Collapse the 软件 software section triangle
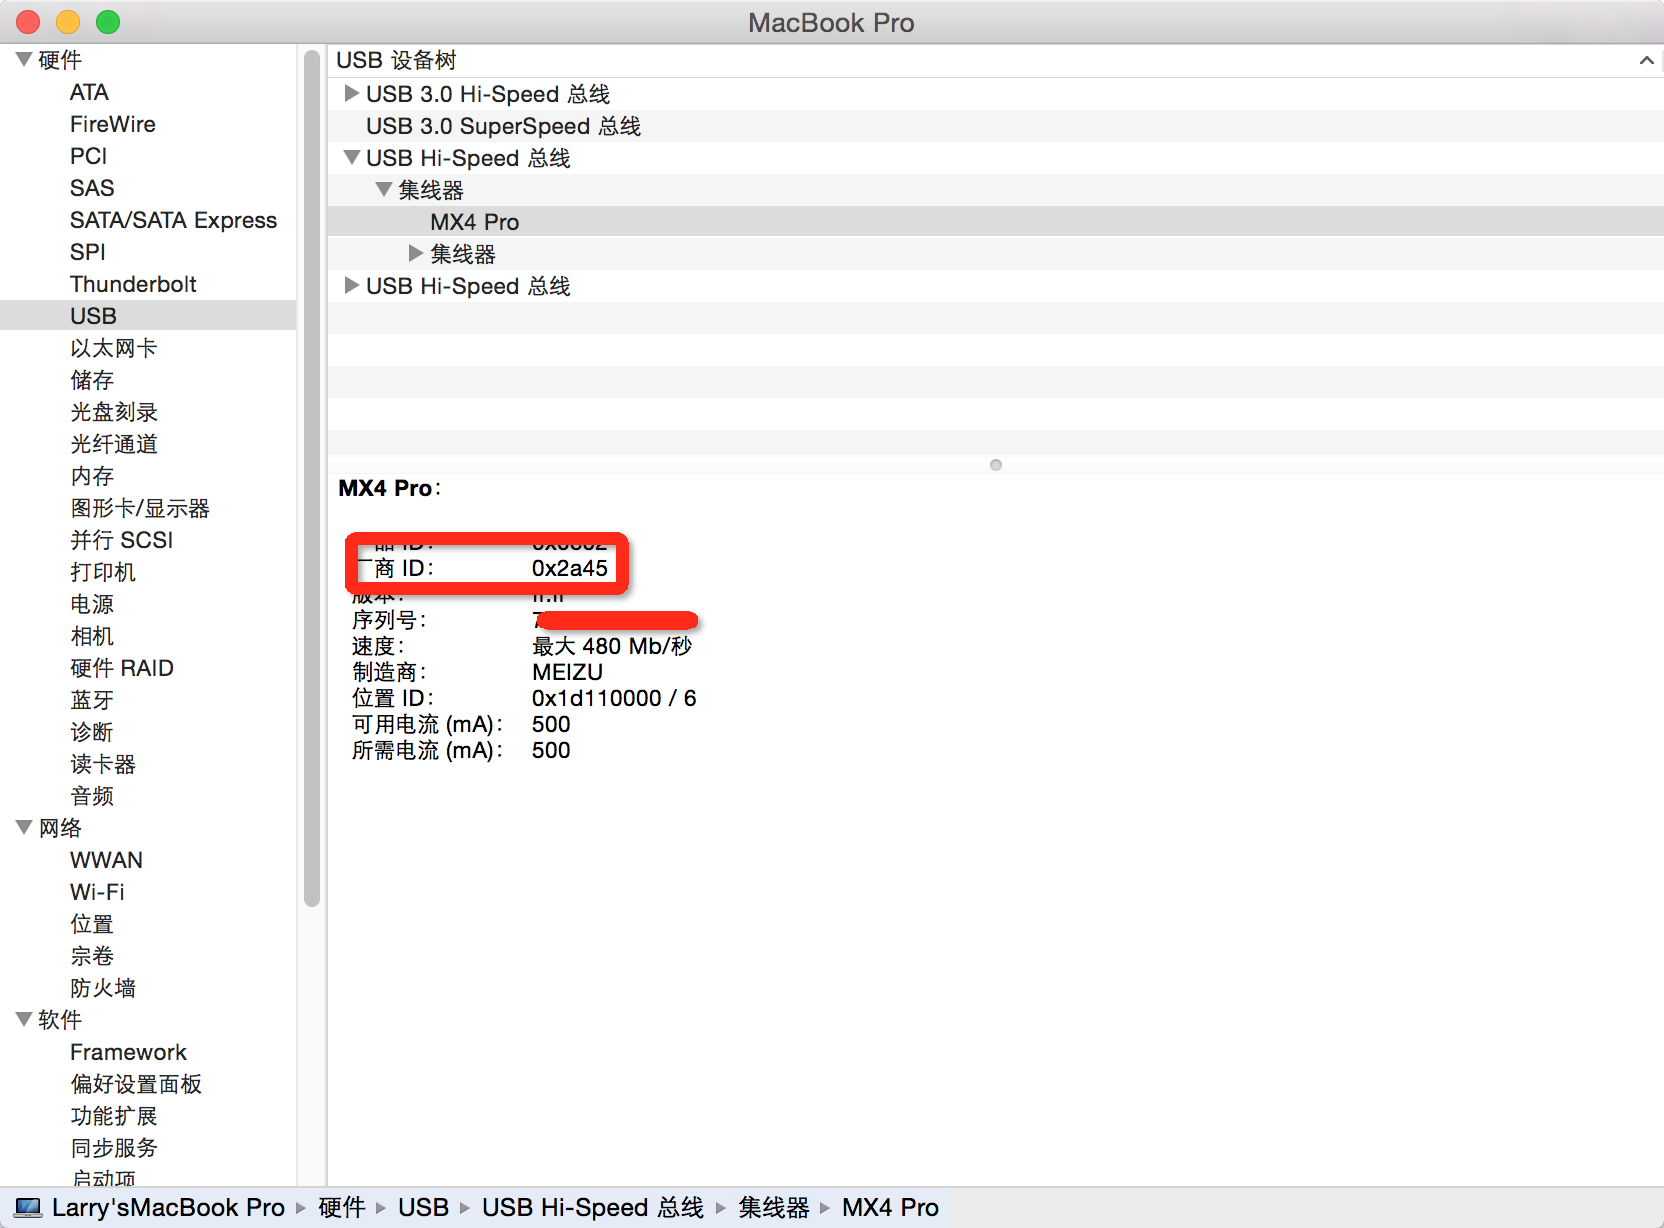Image resolution: width=1664 pixels, height=1228 pixels. (x=24, y=1020)
